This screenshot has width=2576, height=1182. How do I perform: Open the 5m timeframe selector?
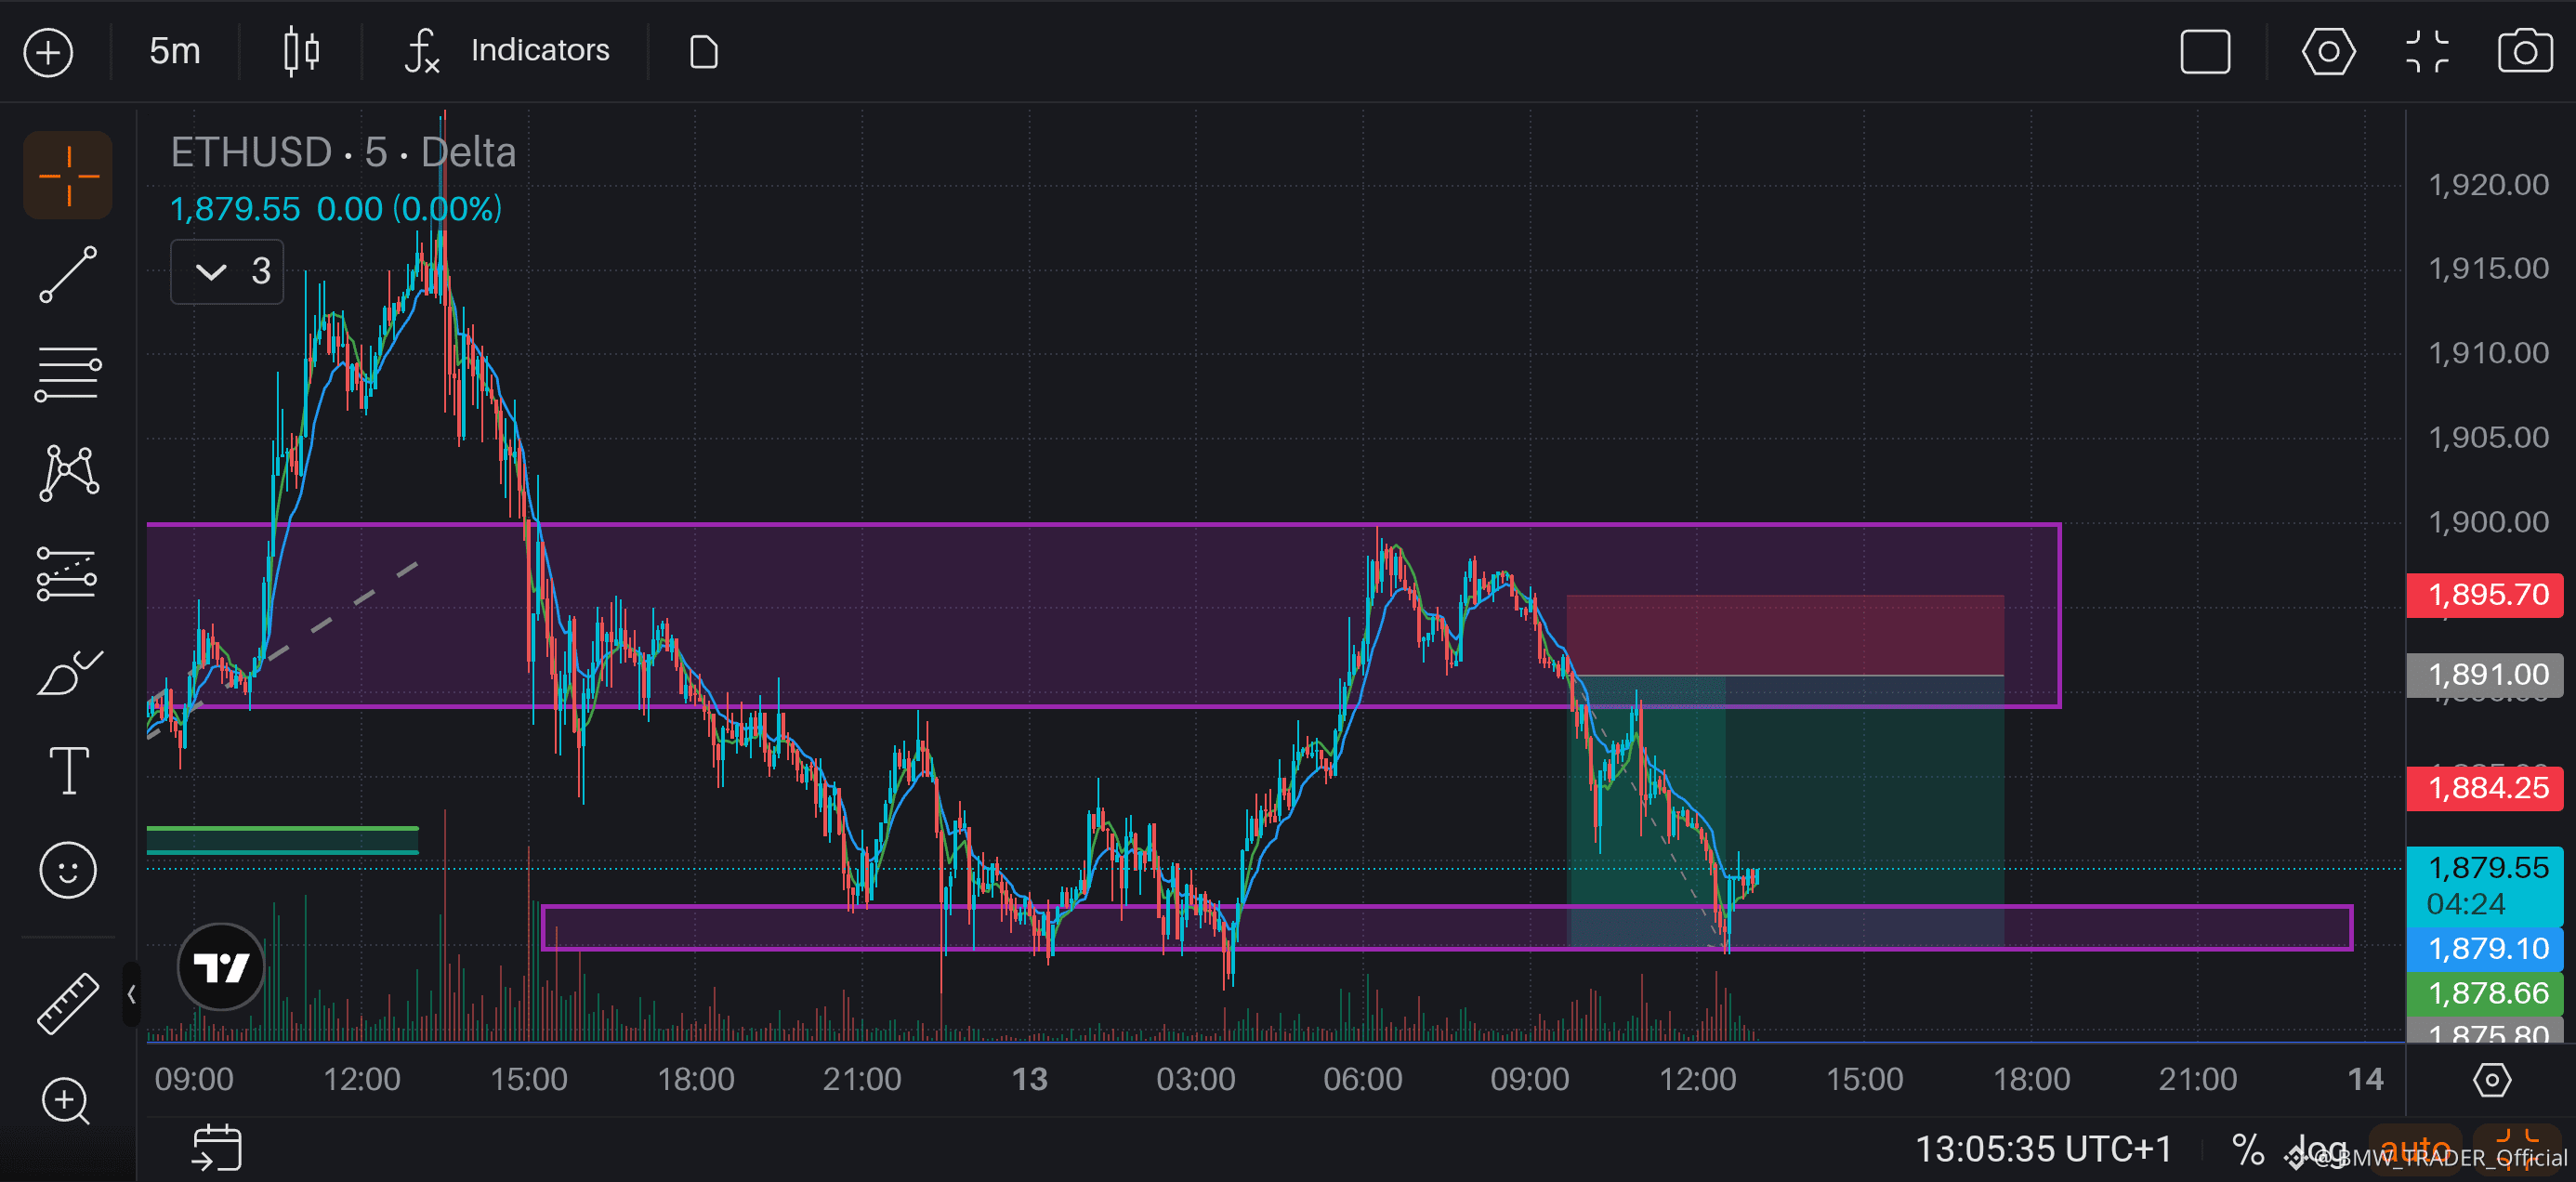175,51
